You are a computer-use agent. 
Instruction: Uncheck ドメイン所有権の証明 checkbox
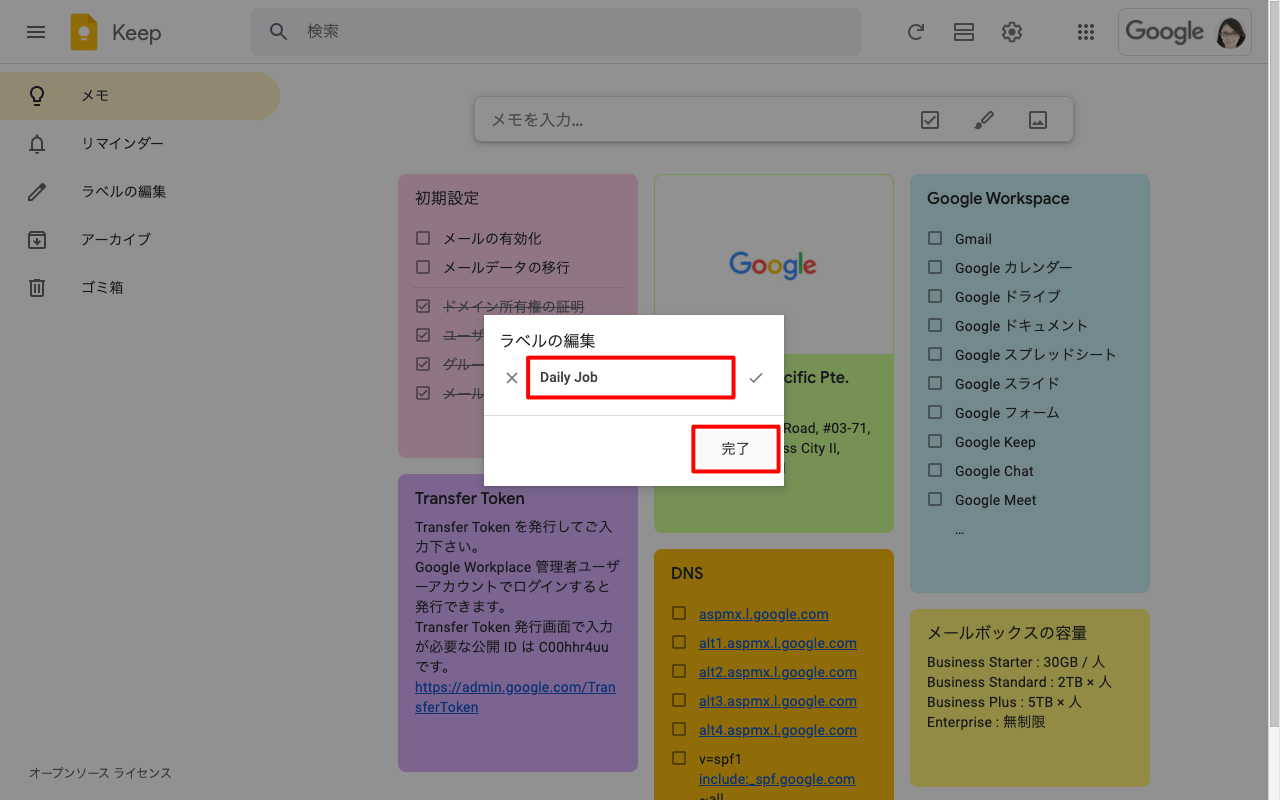click(x=423, y=306)
